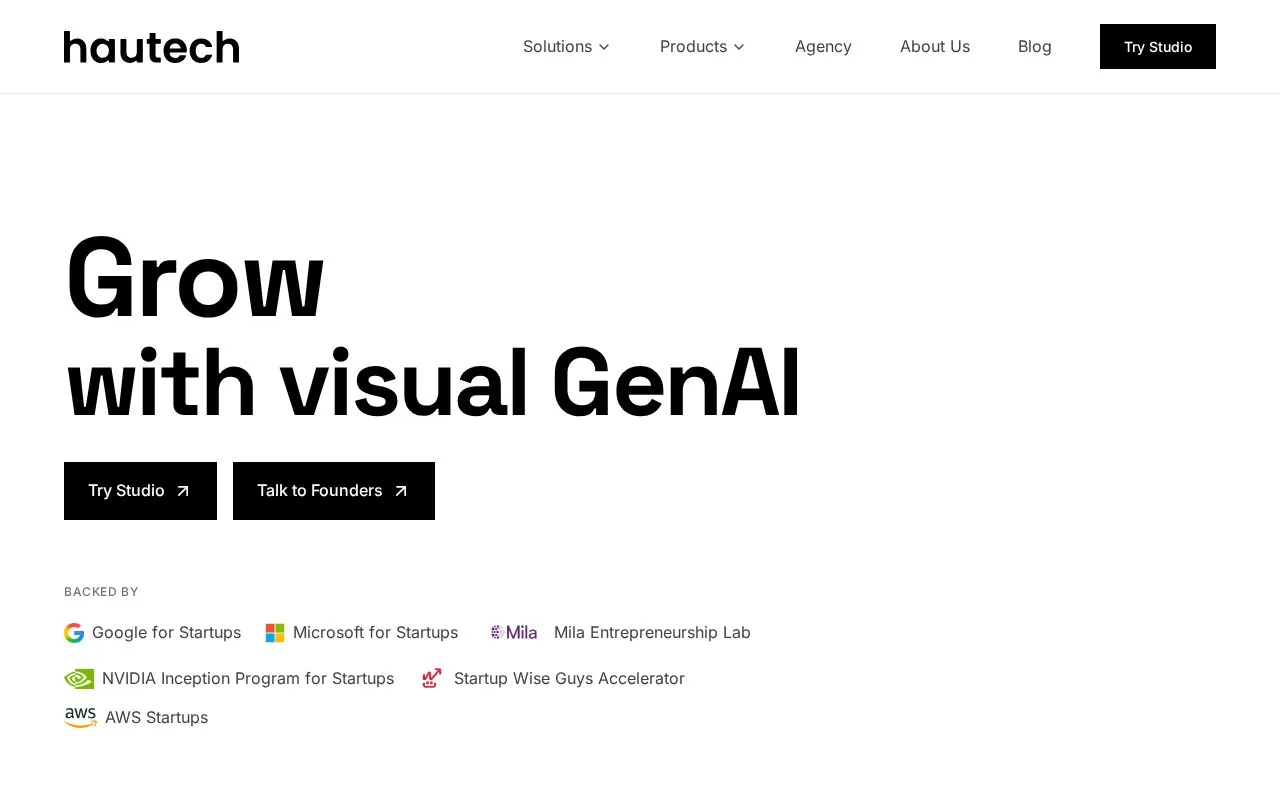
Task: Expand the Solutions dropdown chevron
Action: click(x=604, y=47)
